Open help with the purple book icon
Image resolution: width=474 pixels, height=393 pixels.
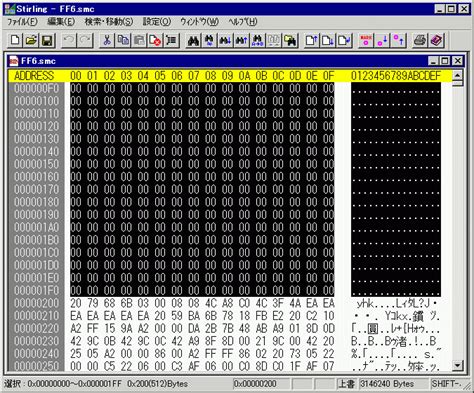436,40
